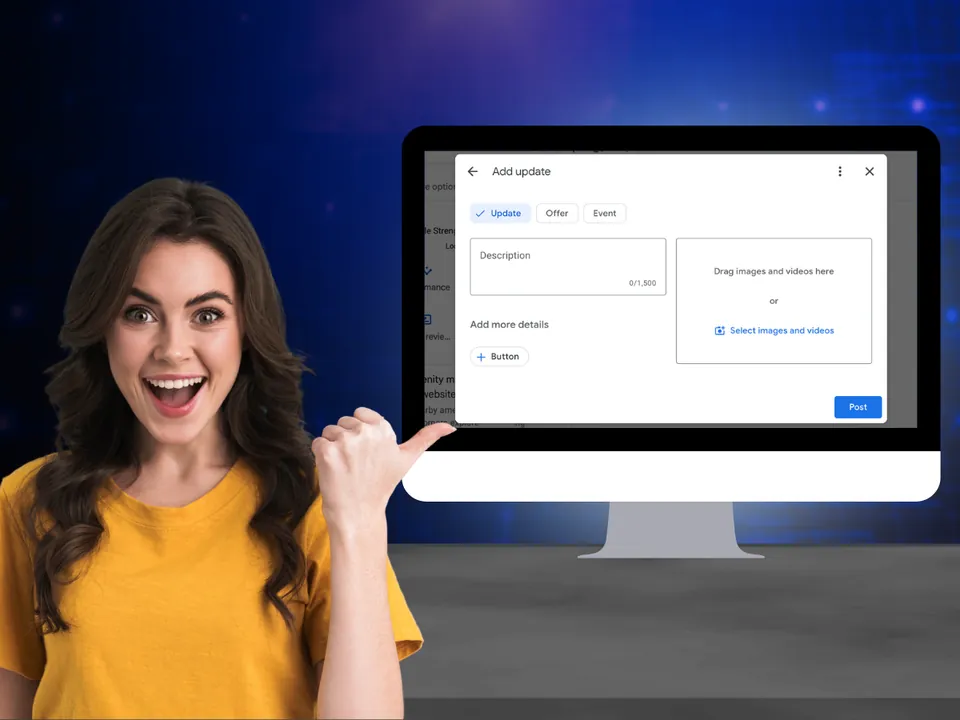Click the dimmed website text behind the dialog
The height and width of the screenshot is (720, 960).
(440, 394)
